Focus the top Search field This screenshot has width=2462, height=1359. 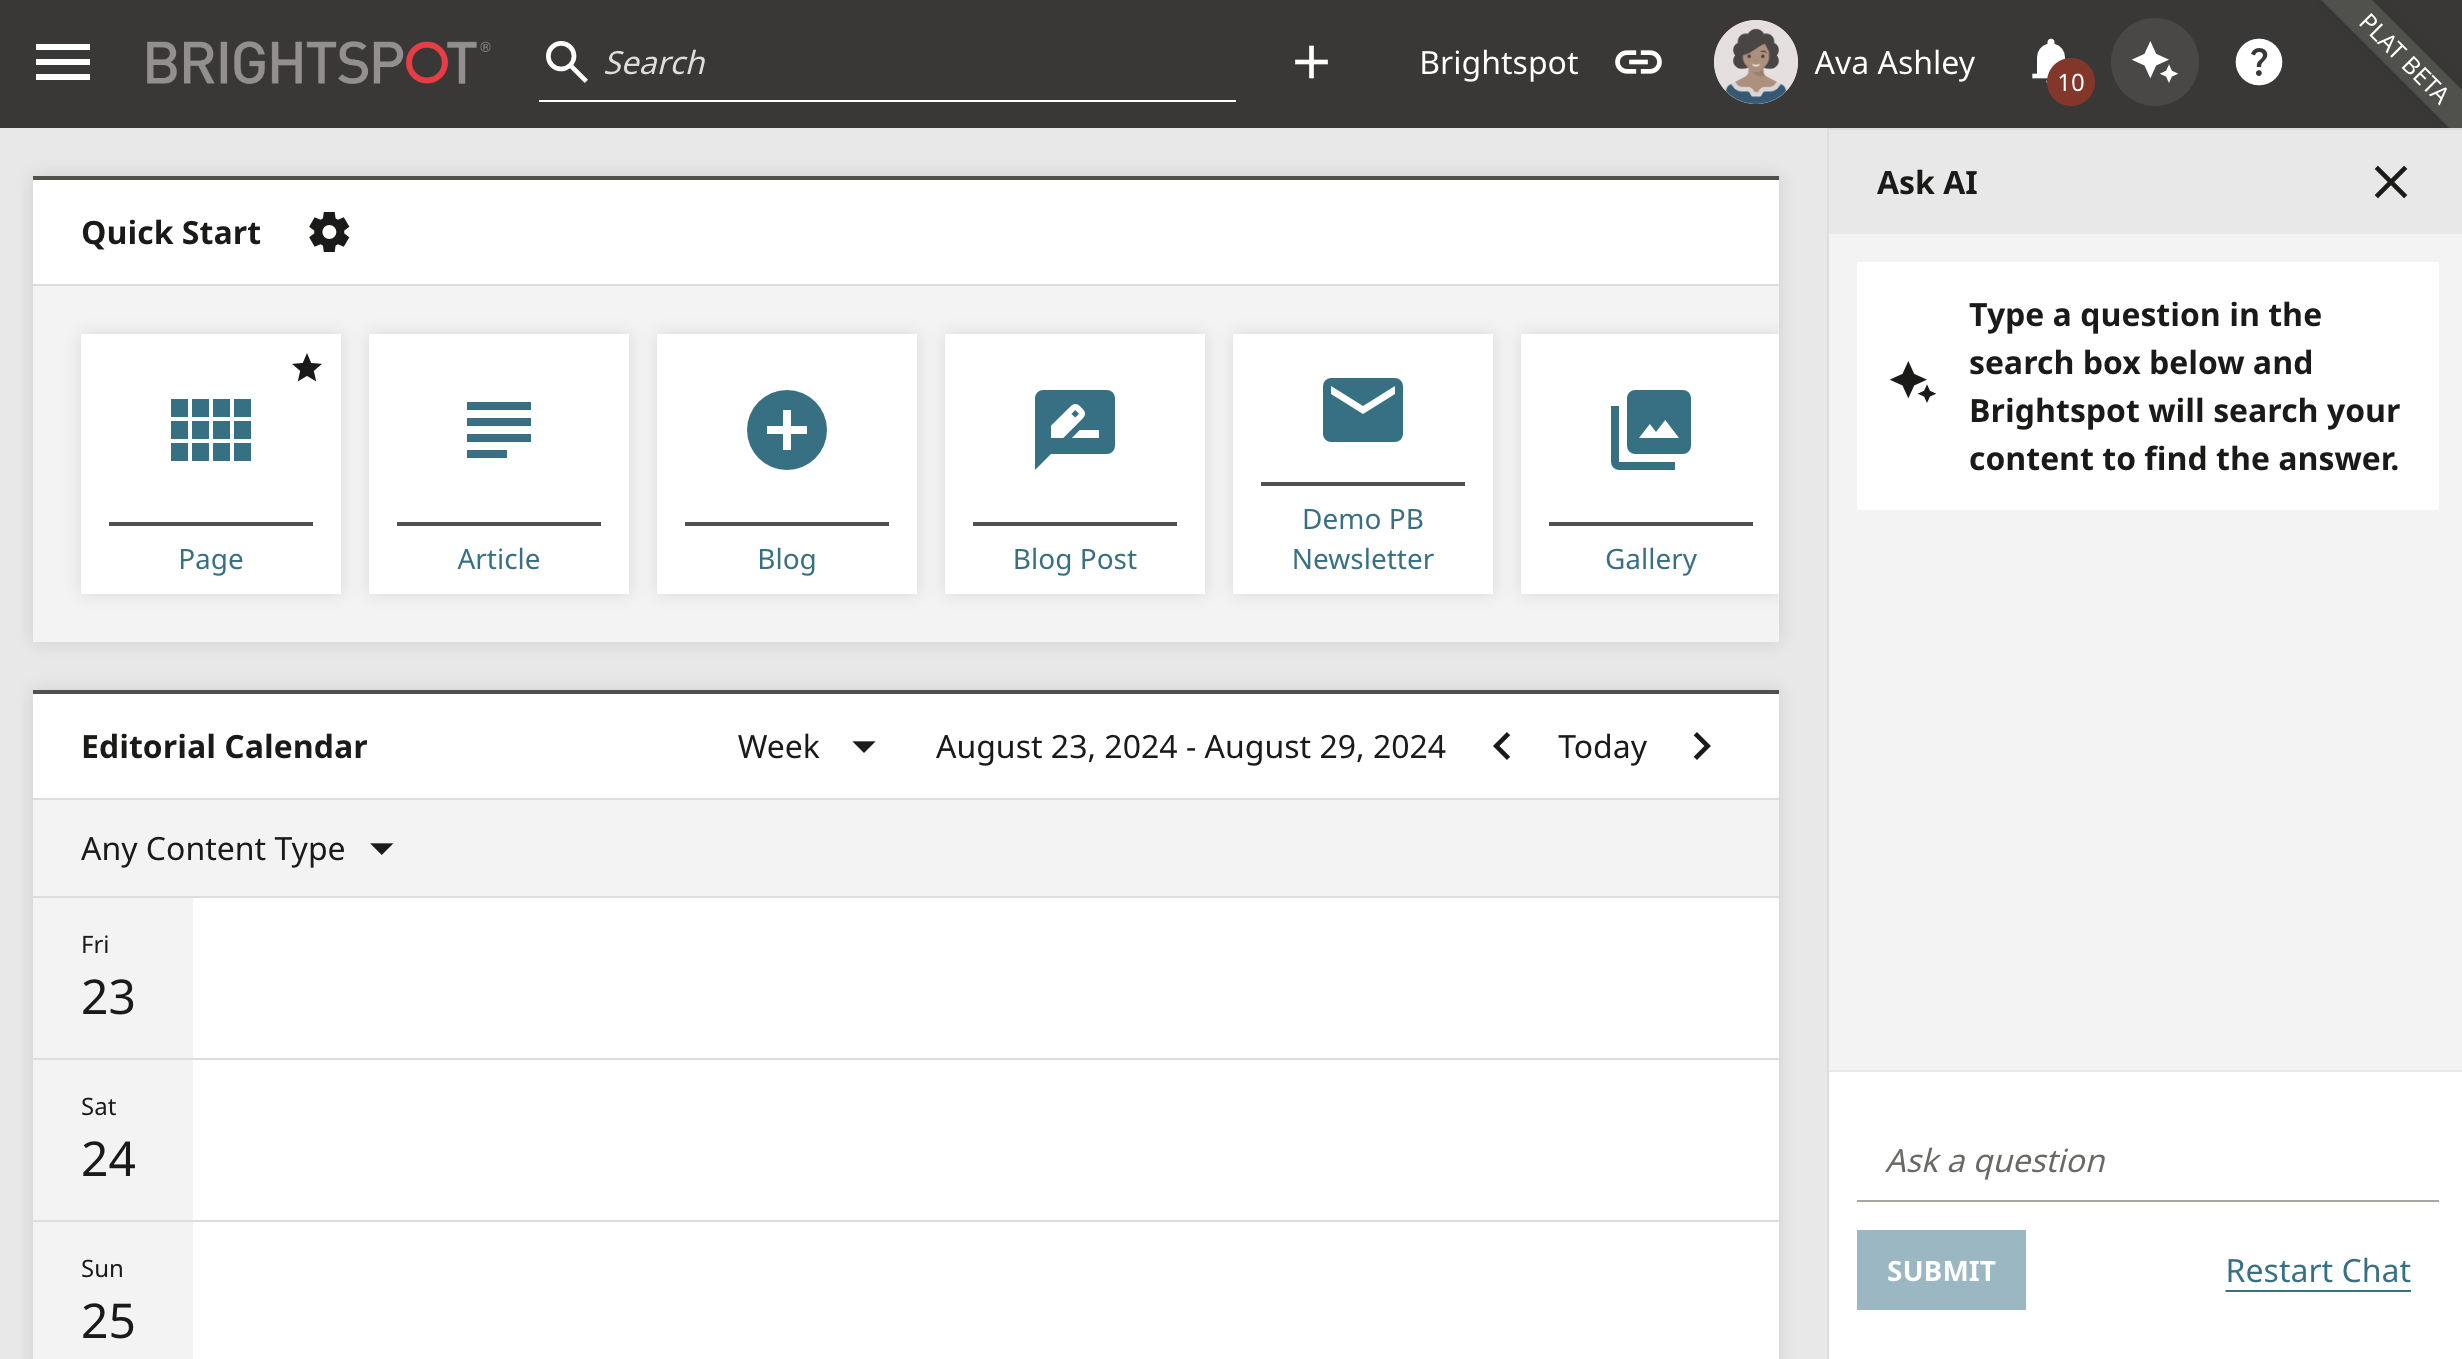point(887,62)
